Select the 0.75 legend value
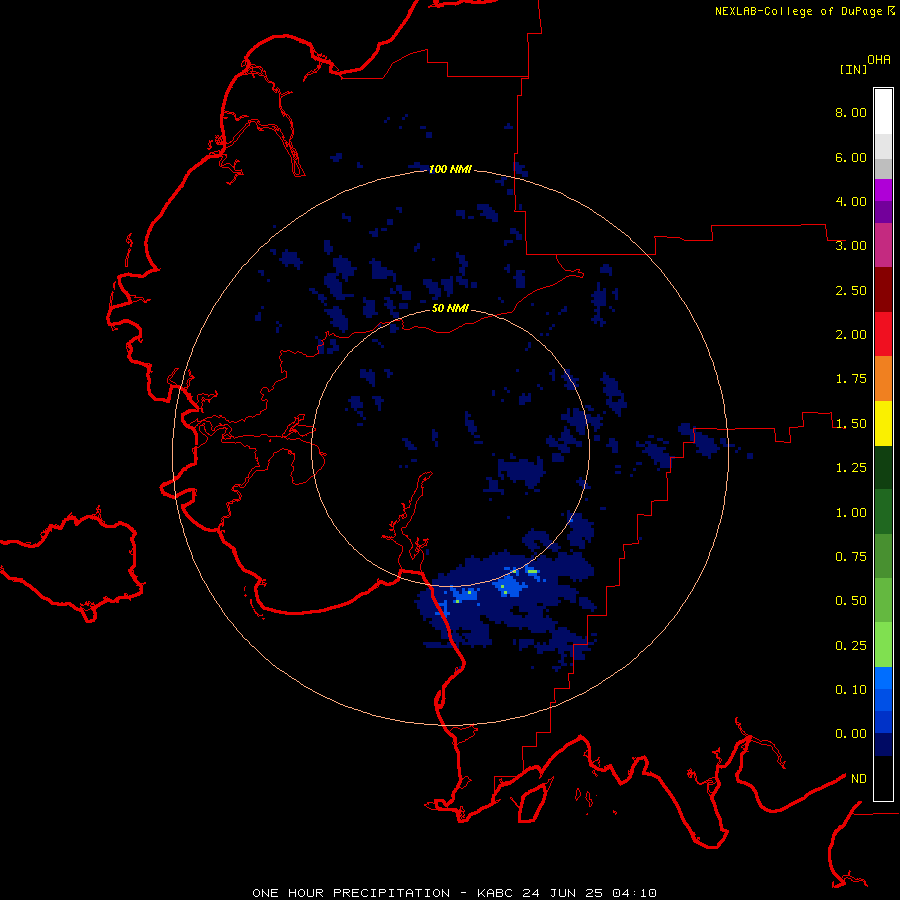Viewport: 900px width, 900px height. point(851,557)
